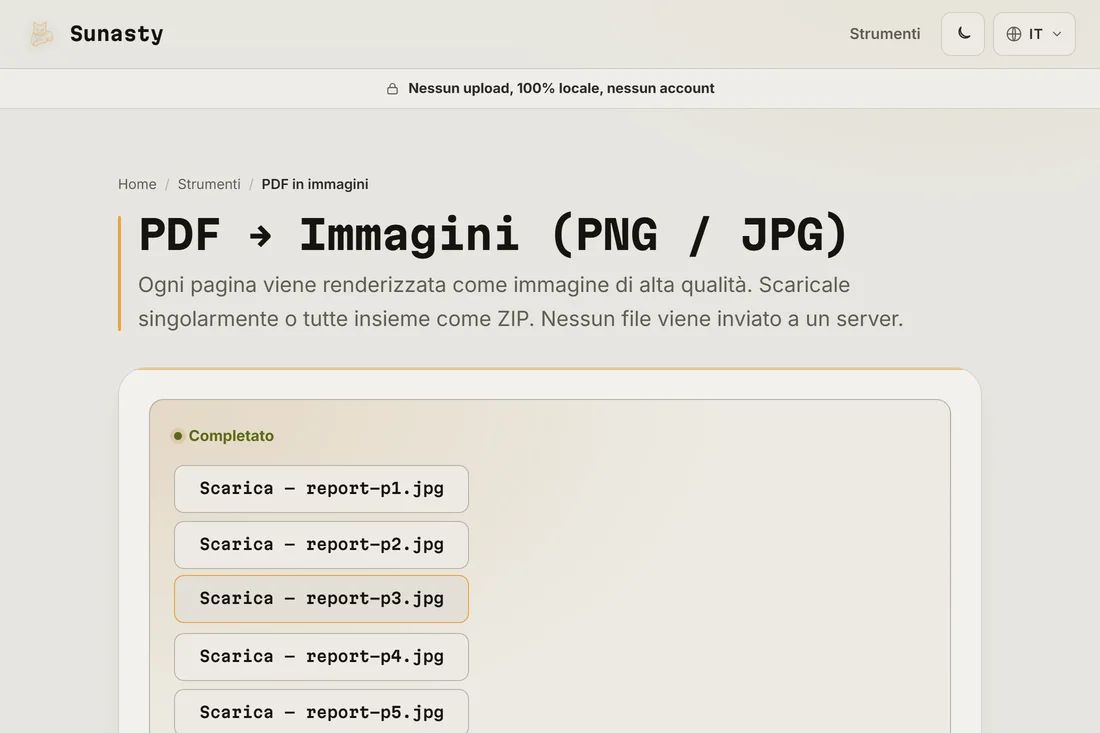The height and width of the screenshot is (733, 1100).
Task: Select 'PDF in immagini' breadcrumb text
Action: [x=315, y=184]
